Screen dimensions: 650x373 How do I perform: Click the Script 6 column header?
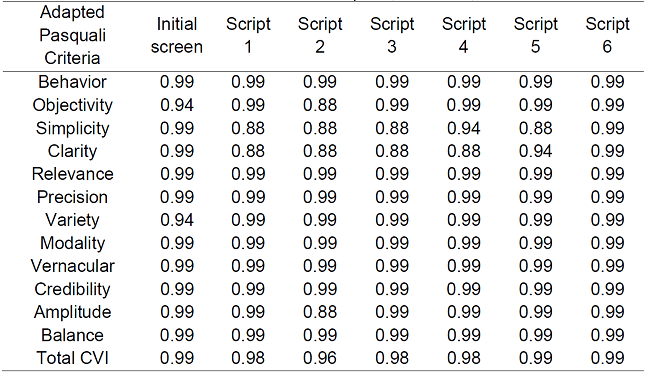coord(607,35)
